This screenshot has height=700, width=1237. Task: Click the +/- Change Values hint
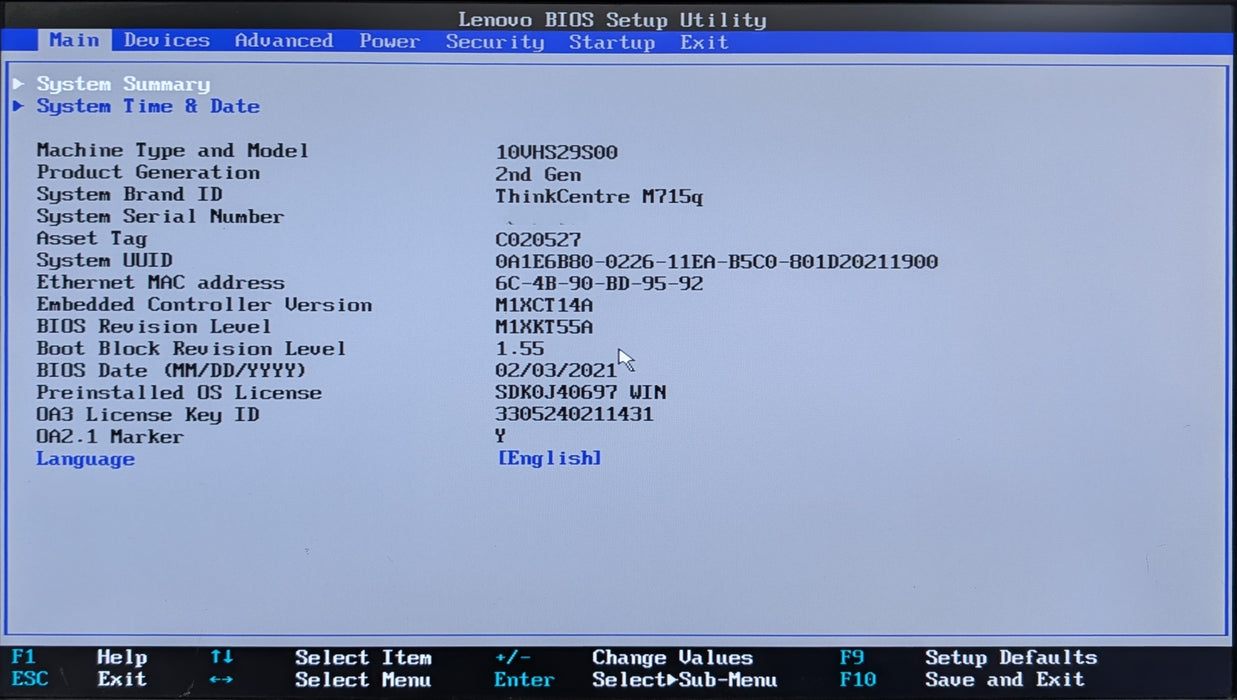tap(623, 657)
